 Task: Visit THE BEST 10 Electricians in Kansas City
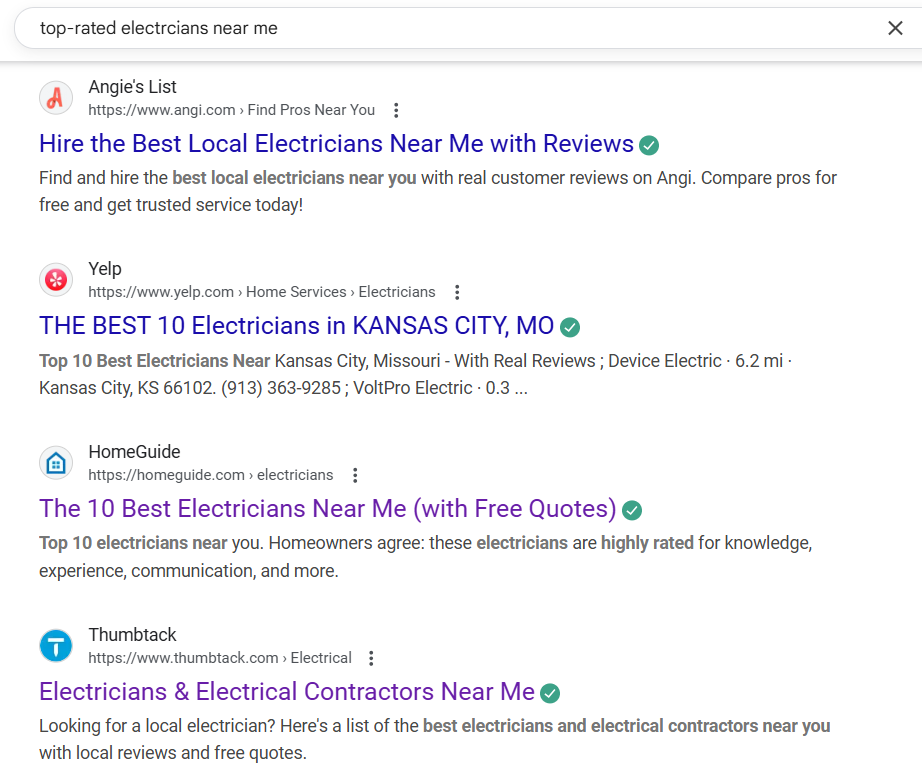click(295, 326)
